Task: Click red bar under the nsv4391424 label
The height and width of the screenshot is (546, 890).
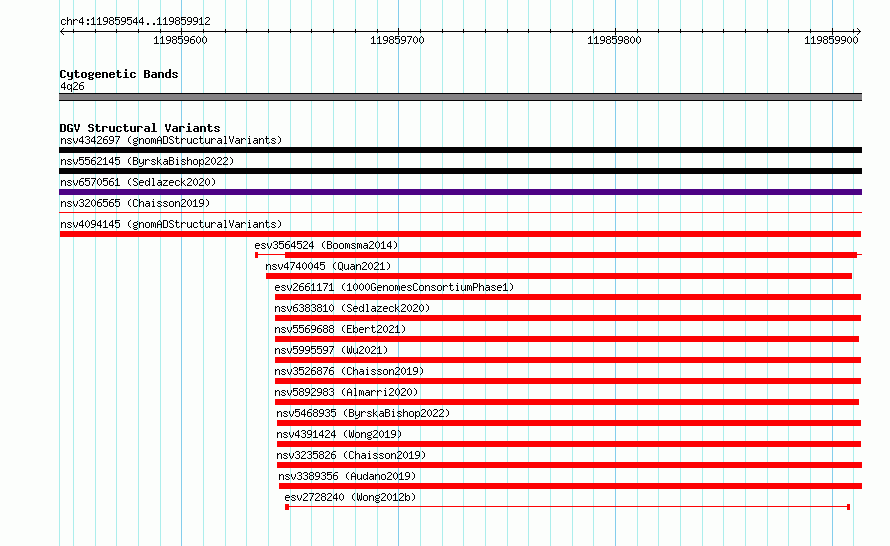Action: 569,444
